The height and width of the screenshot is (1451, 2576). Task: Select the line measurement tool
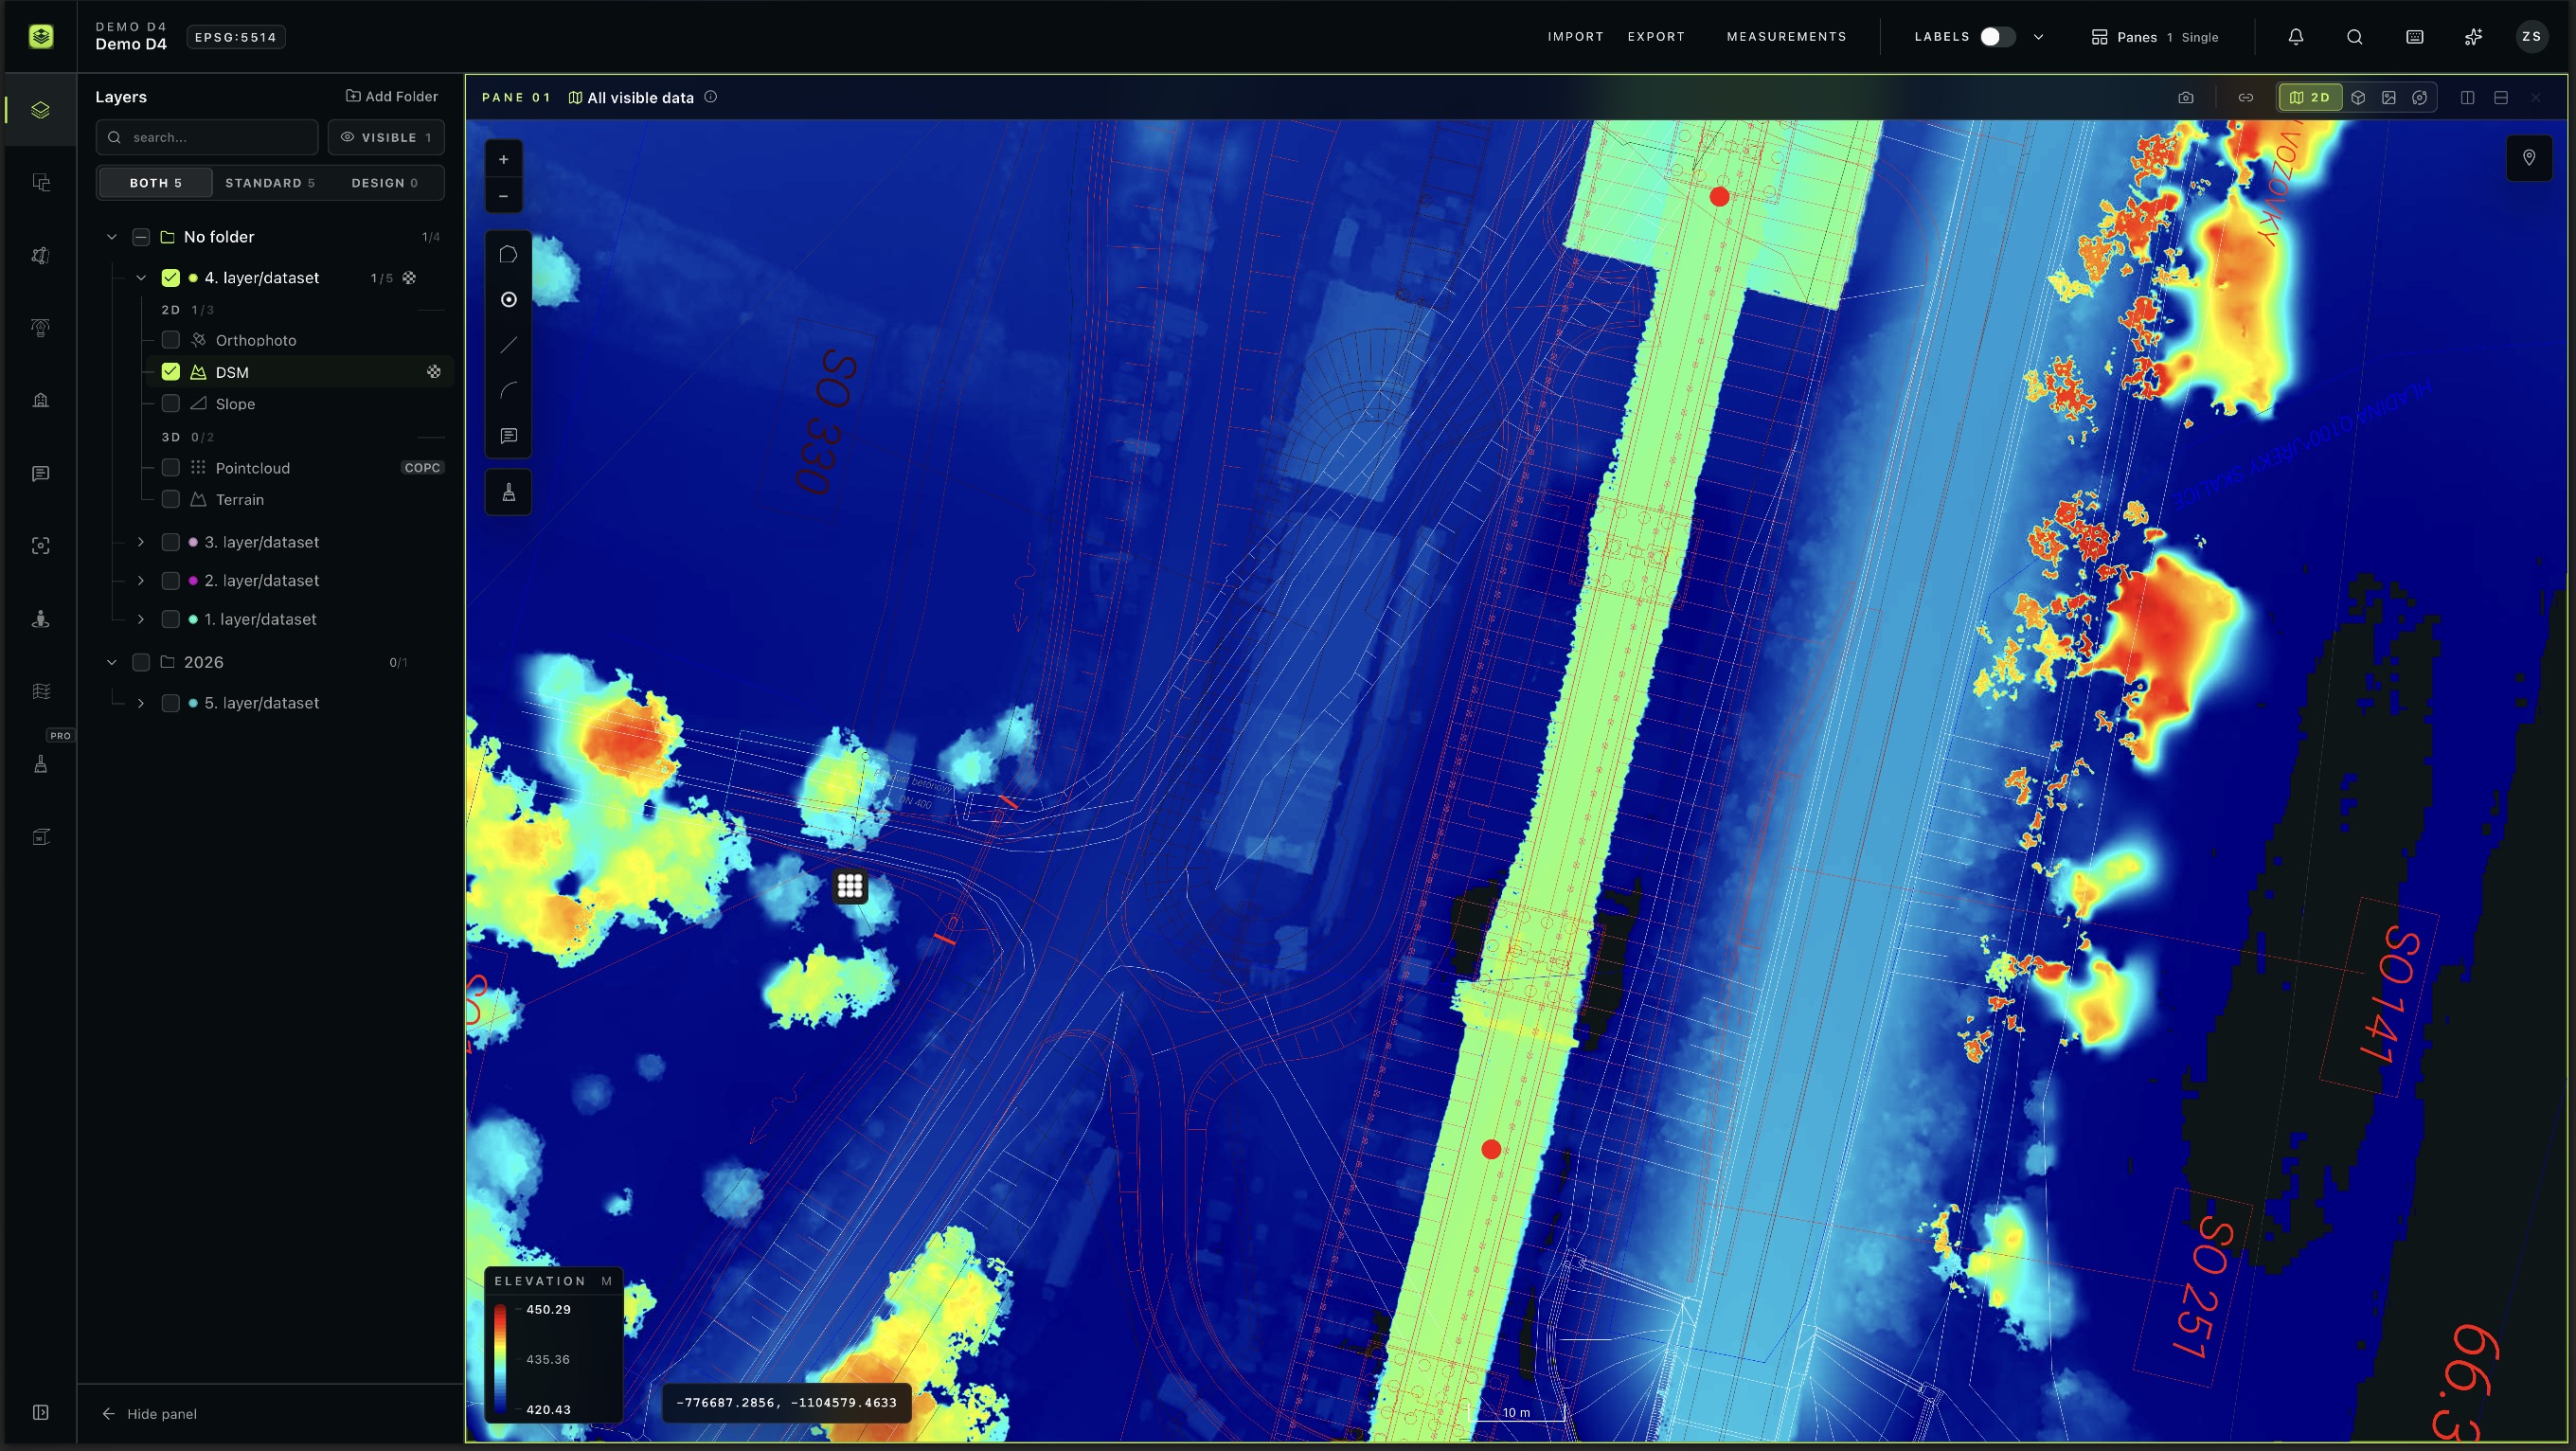[508, 345]
